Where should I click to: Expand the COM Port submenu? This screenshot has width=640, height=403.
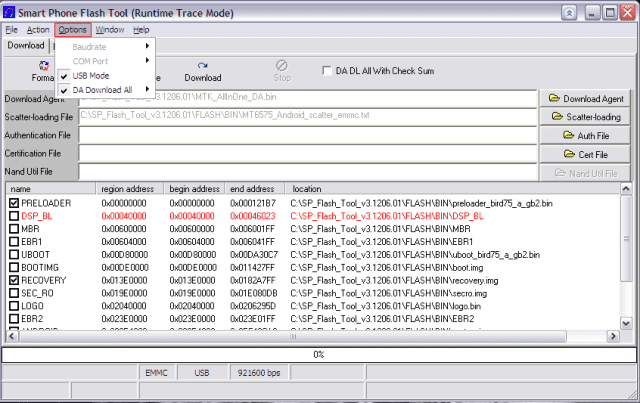coord(105,61)
